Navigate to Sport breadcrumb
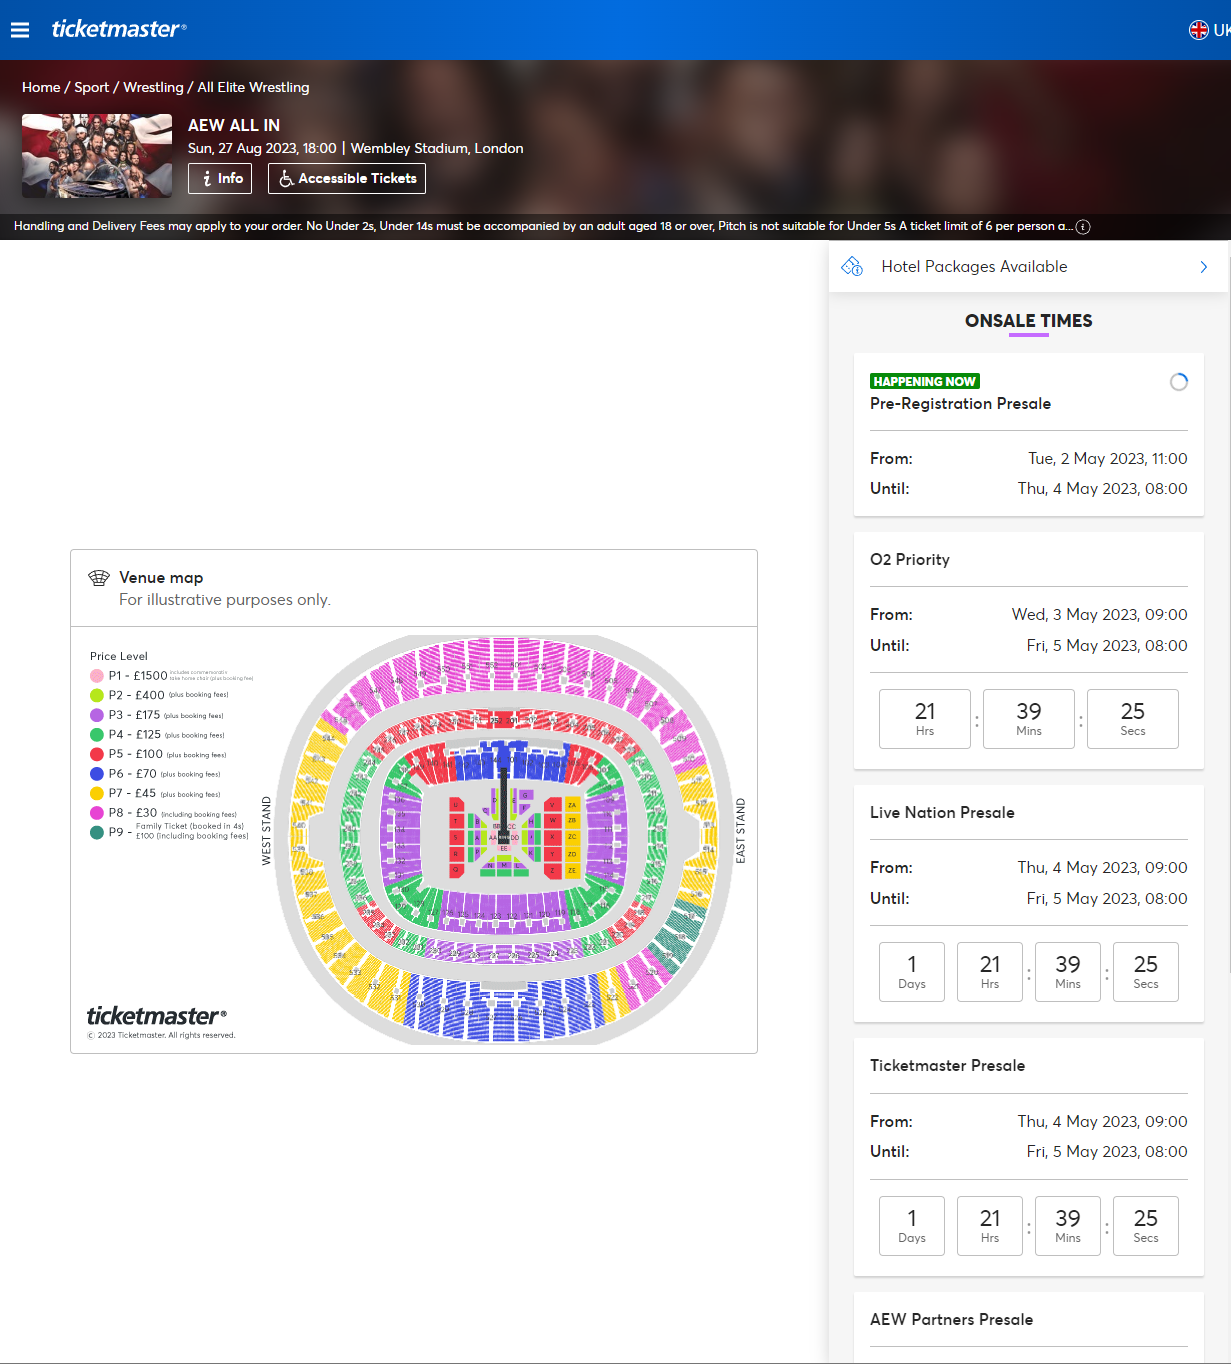Viewport: 1231px width, 1364px height. [92, 87]
